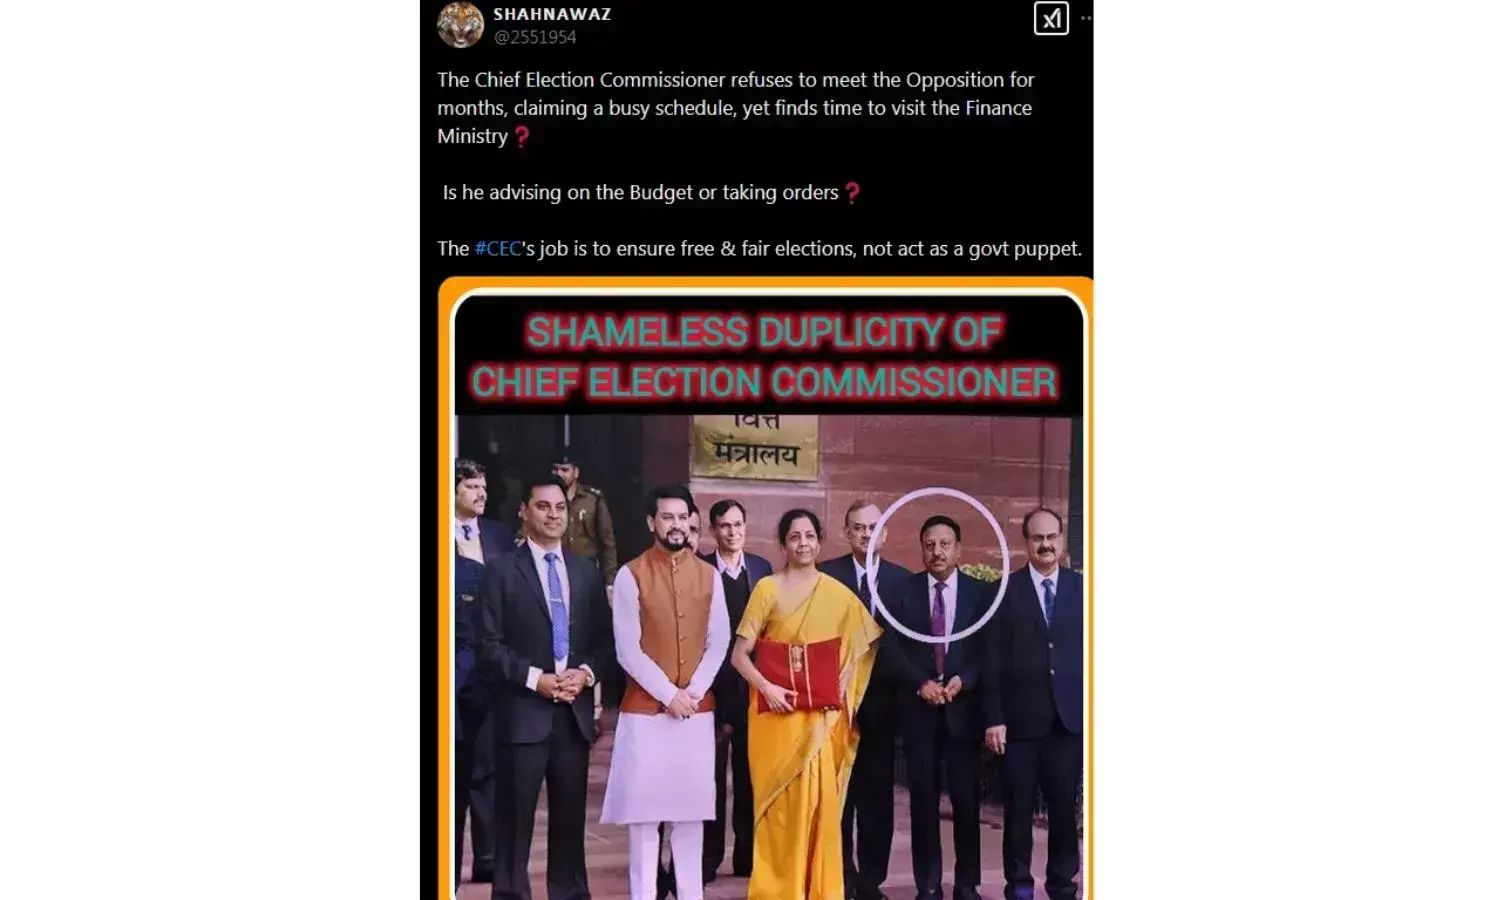Click the @2551954 handle
Image resolution: width=1500 pixels, height=900 pixels.
point(535,37)
